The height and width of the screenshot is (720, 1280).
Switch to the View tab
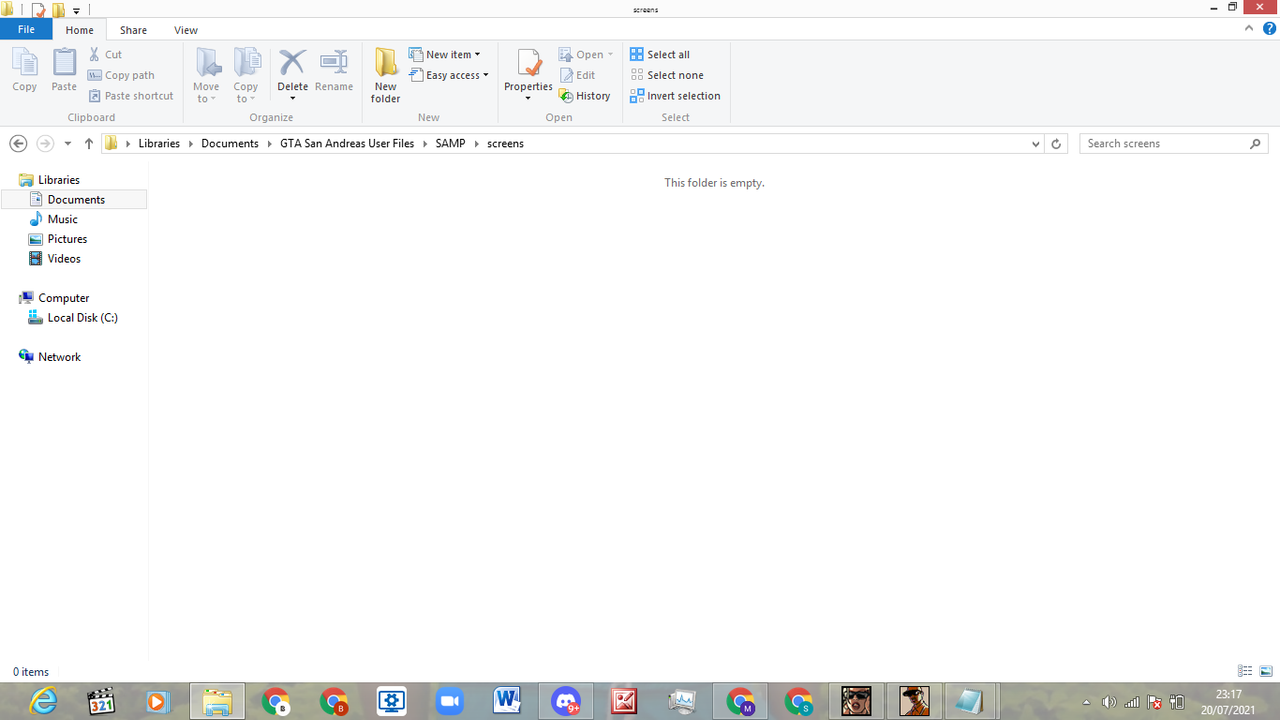click(x=186, y=30)
